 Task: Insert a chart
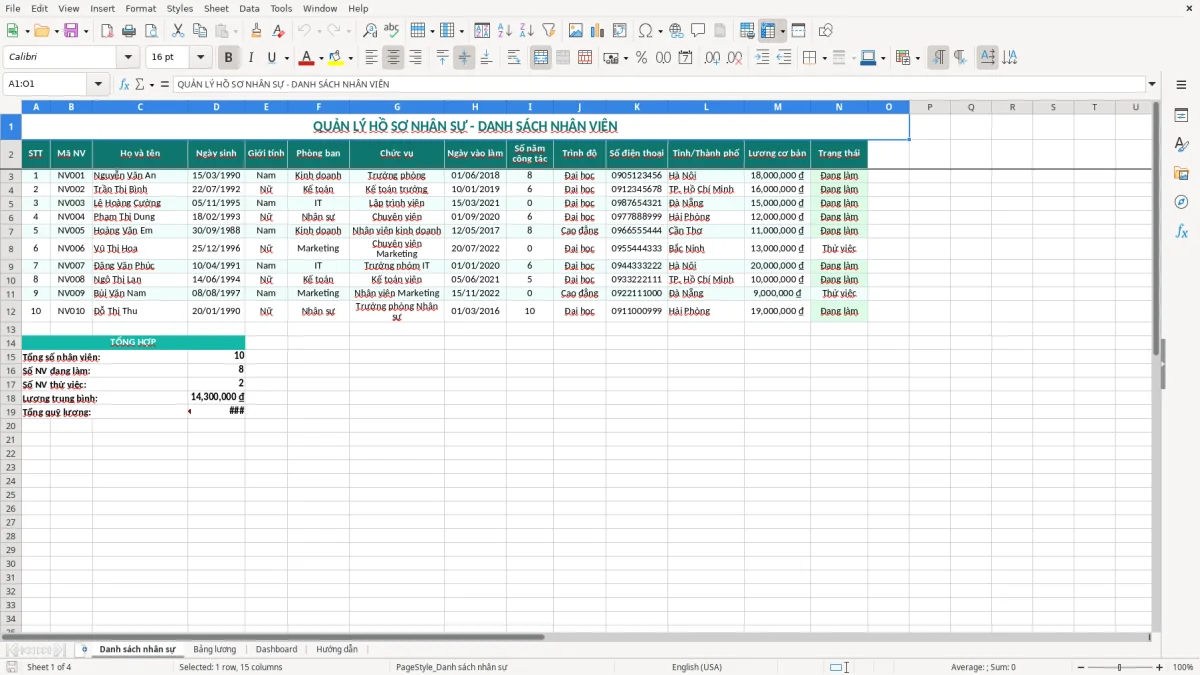coord(598,31)
